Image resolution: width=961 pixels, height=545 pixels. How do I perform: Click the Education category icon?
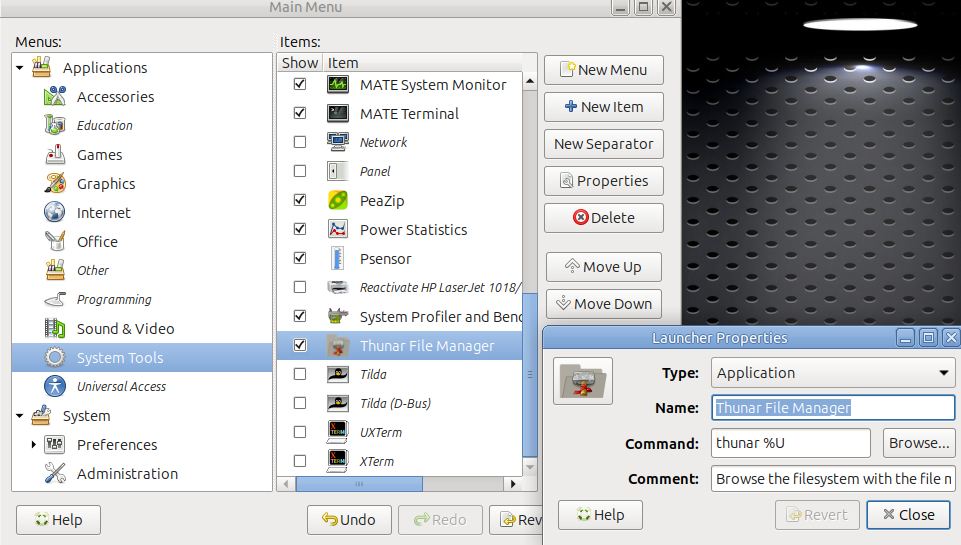[x=55, y=125]
